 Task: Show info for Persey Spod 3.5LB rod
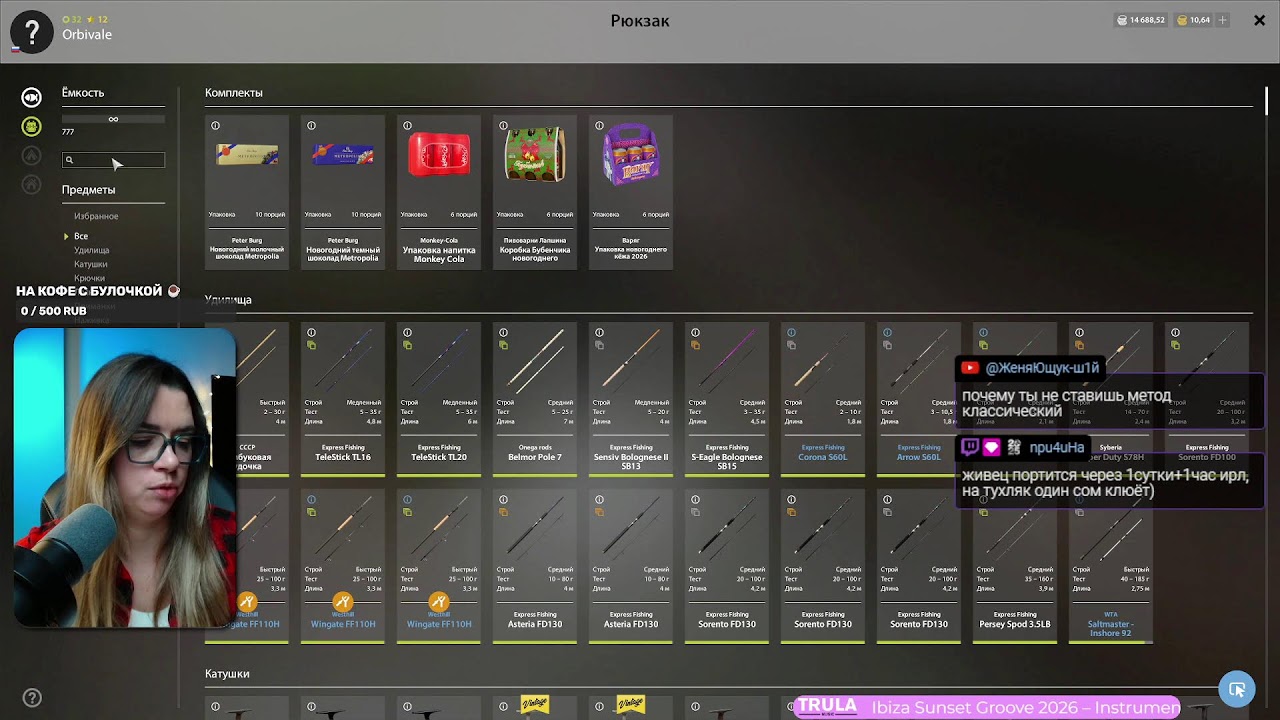tap(983, 499)
